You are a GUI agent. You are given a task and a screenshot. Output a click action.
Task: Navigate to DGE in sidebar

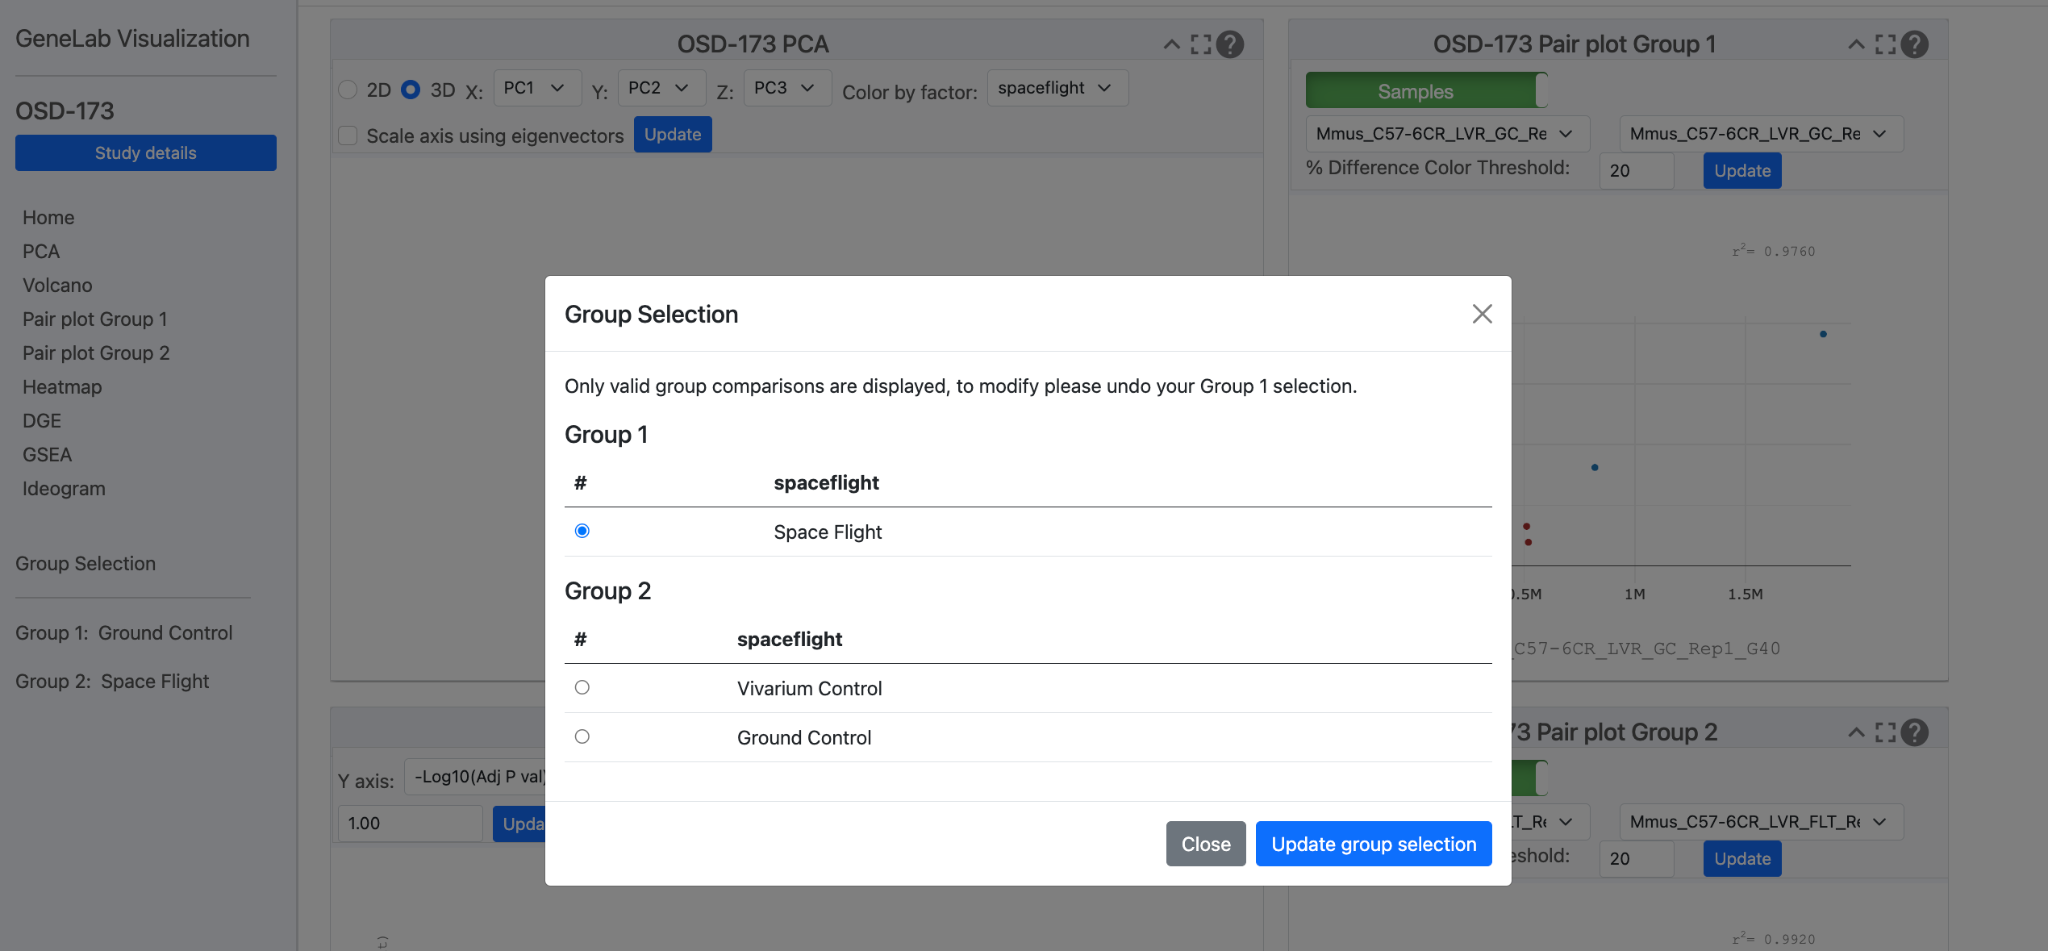pos(42,421)
